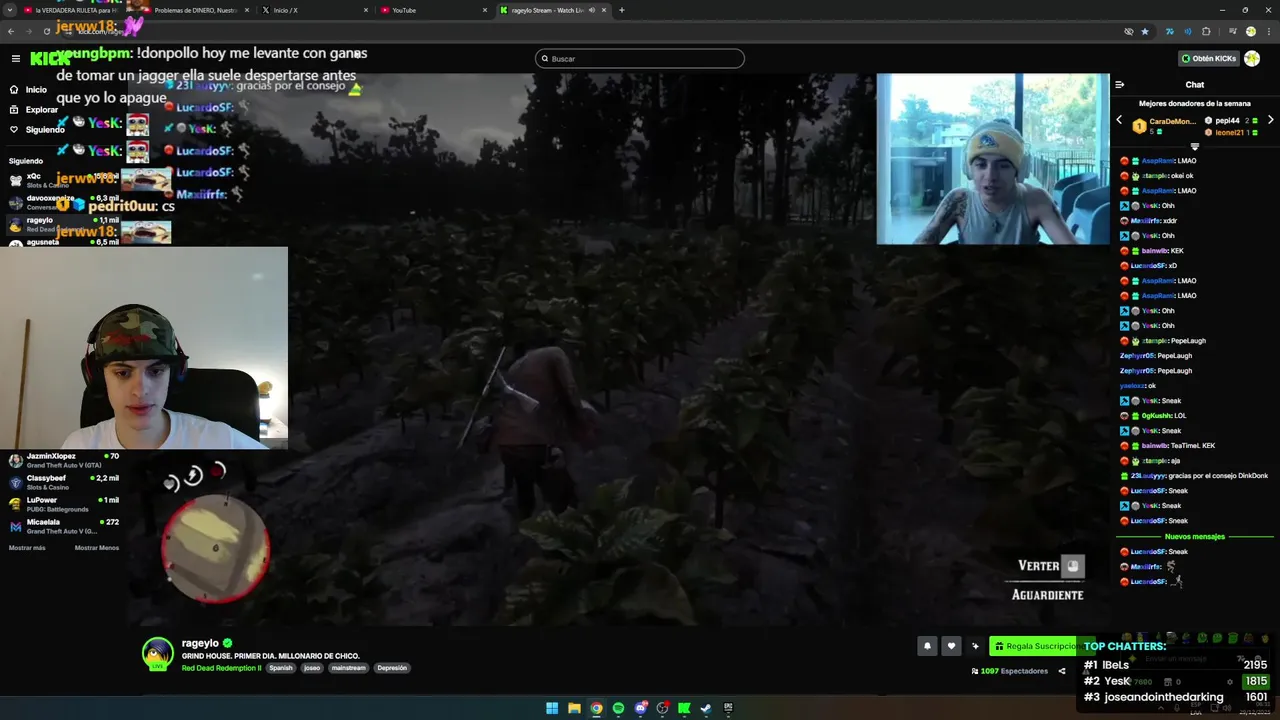The image size is (1280, 720).
Task: Switch to la VERDADERA RULETA tab
Action: pos(75,10)
